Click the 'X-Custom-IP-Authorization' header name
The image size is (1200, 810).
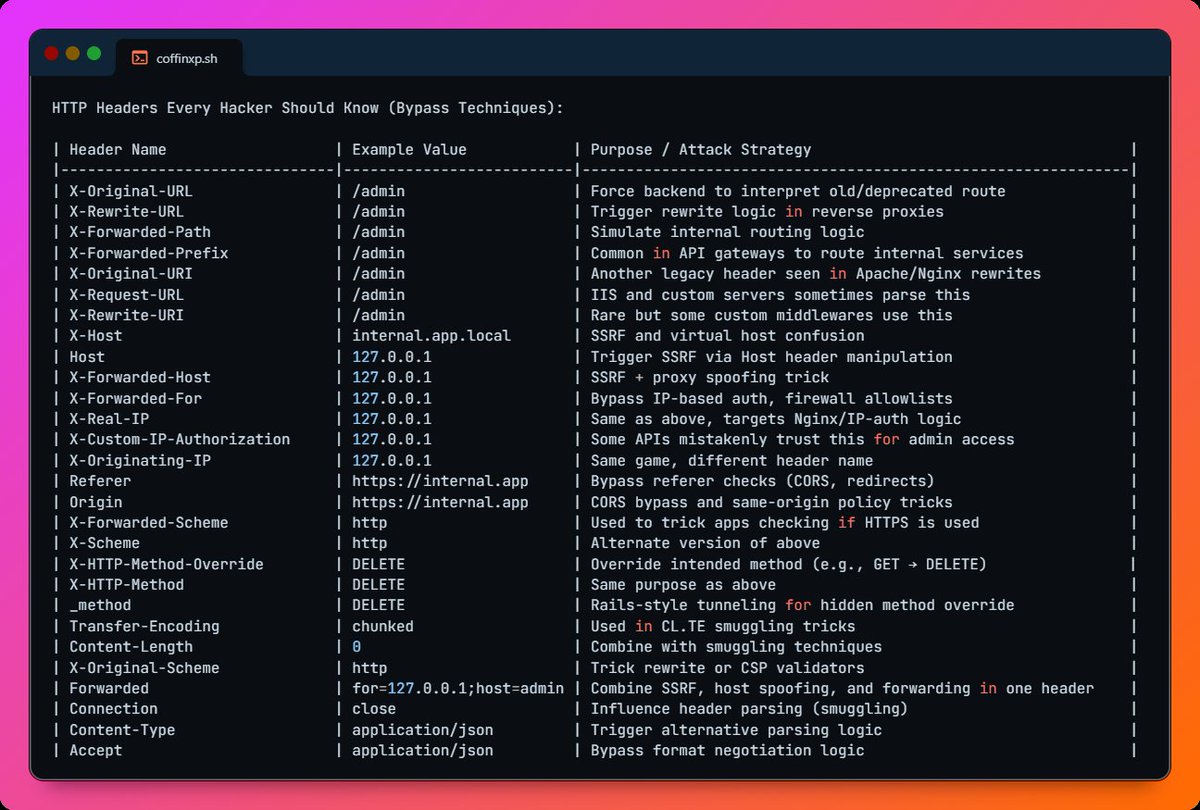180,440
